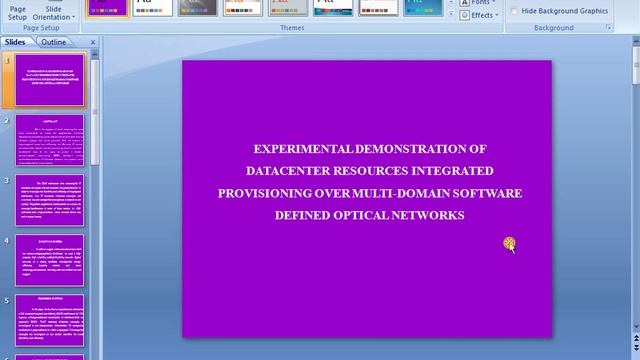Toggle Hide Background Graphics checkbox
Screen dimensions: 640x360
[x=515, y=11]
